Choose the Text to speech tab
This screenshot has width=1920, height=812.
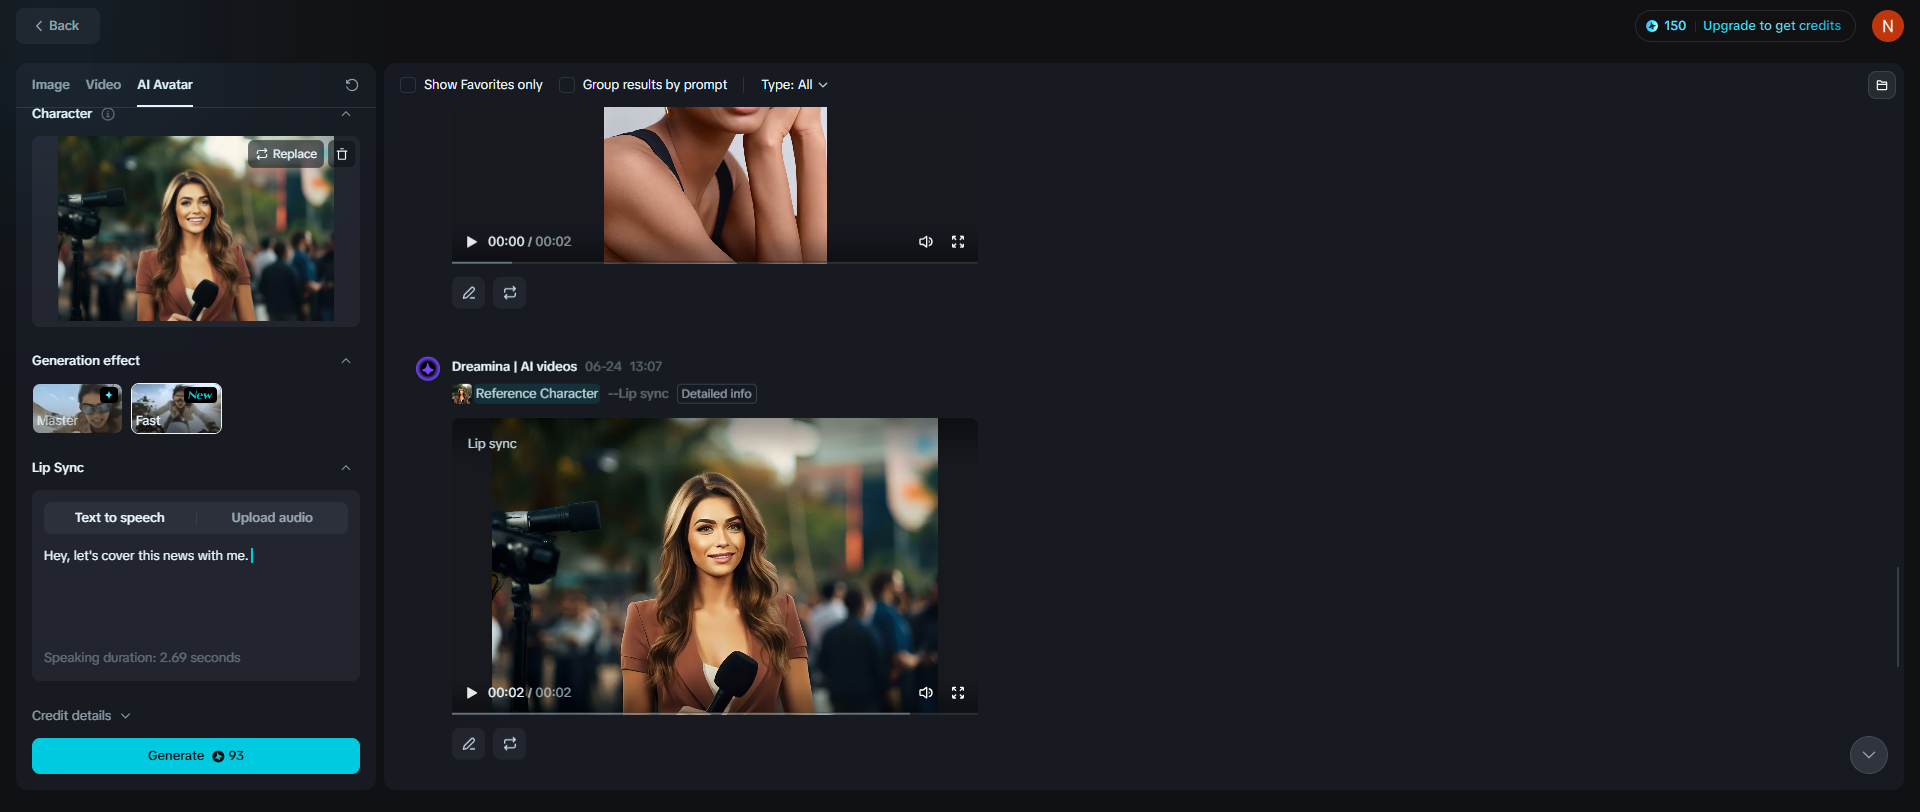[120, 518]
